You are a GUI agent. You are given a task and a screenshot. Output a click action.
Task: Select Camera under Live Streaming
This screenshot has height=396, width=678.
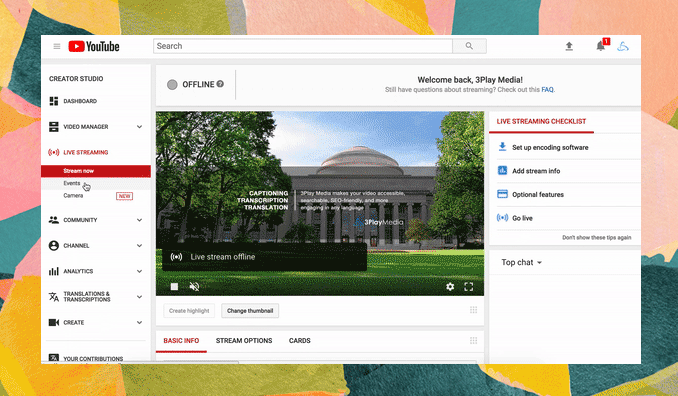coord(73,195)
